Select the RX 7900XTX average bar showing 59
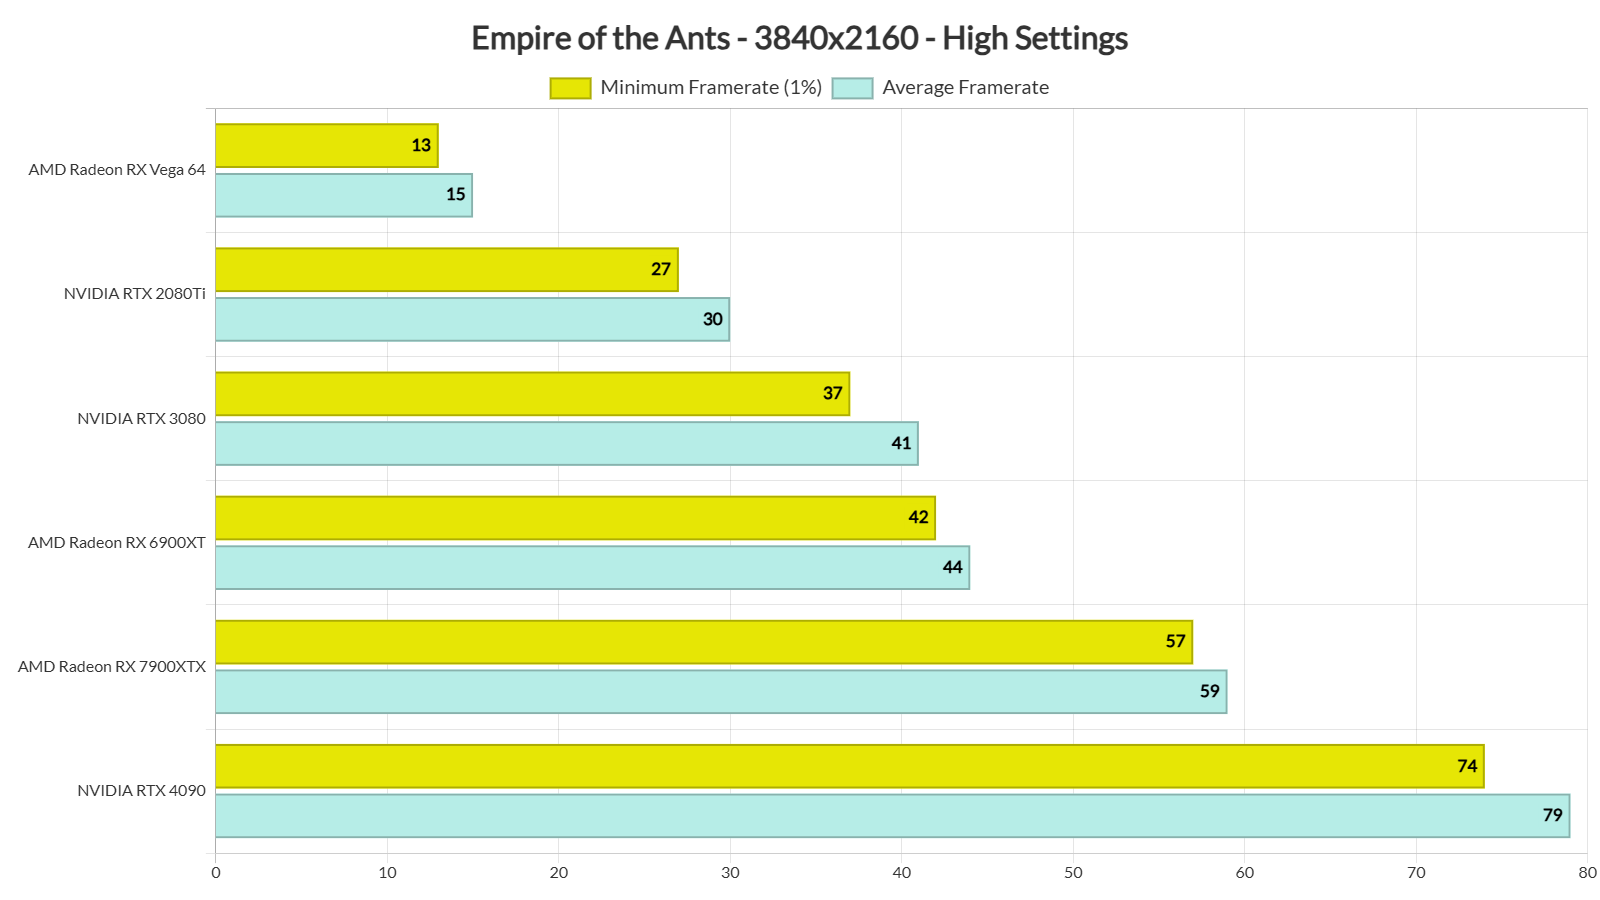1600x900 pixels. click(720, 691)
